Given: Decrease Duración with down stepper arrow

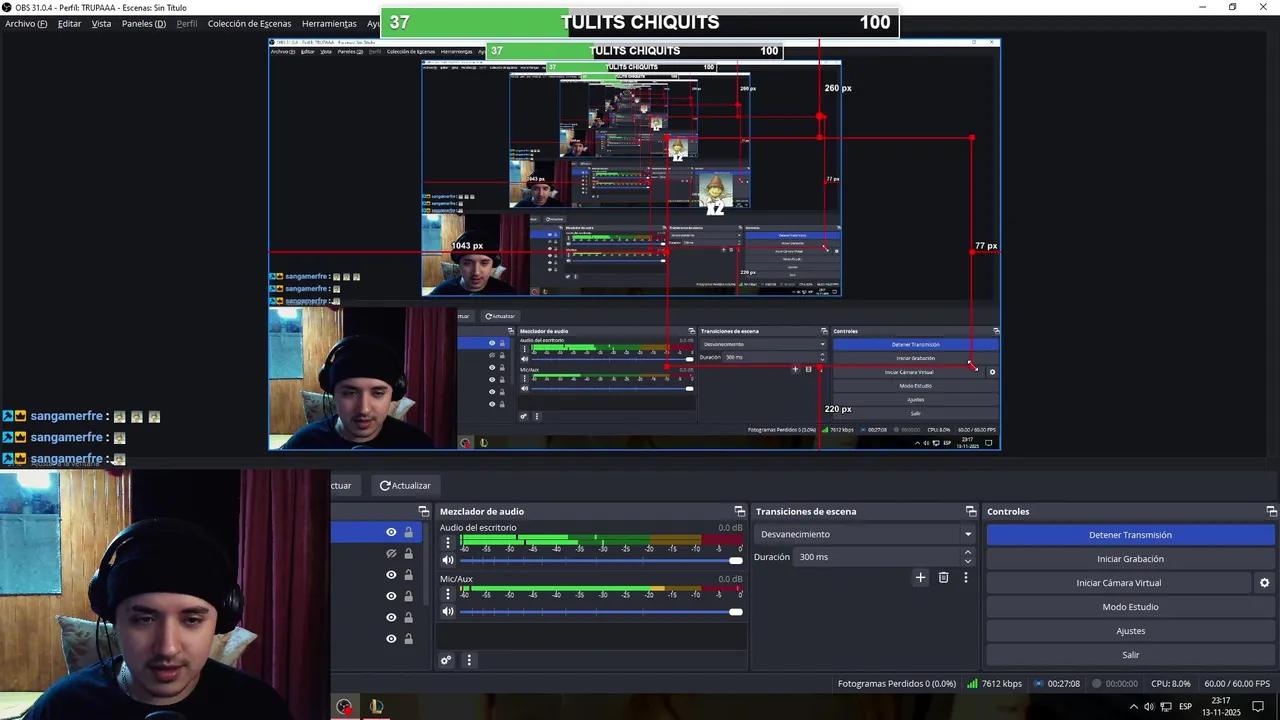Looking at the screenshot, I should [x=968, y=560].
